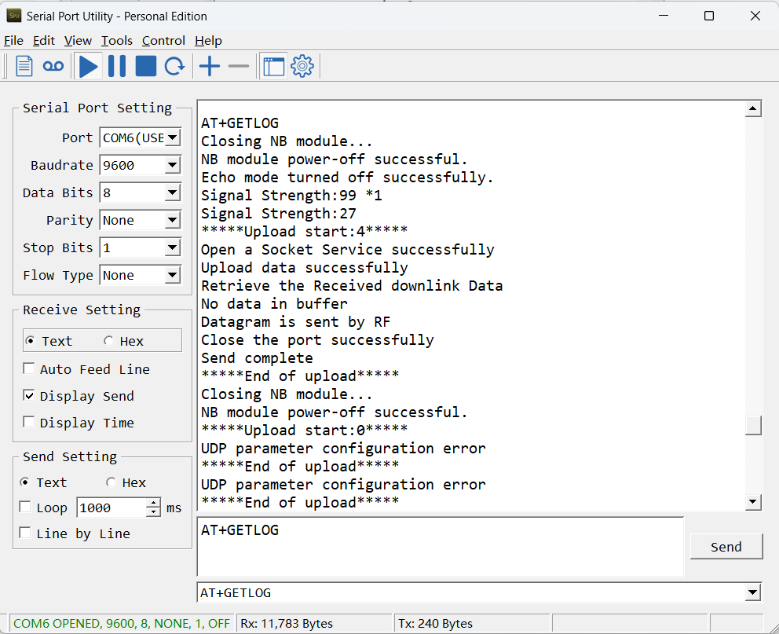The height and width of the screenshot is (634, 779).
Task: Expand the Data Bits dropdown
Action: pyautogui.click(x=173, y=192)
